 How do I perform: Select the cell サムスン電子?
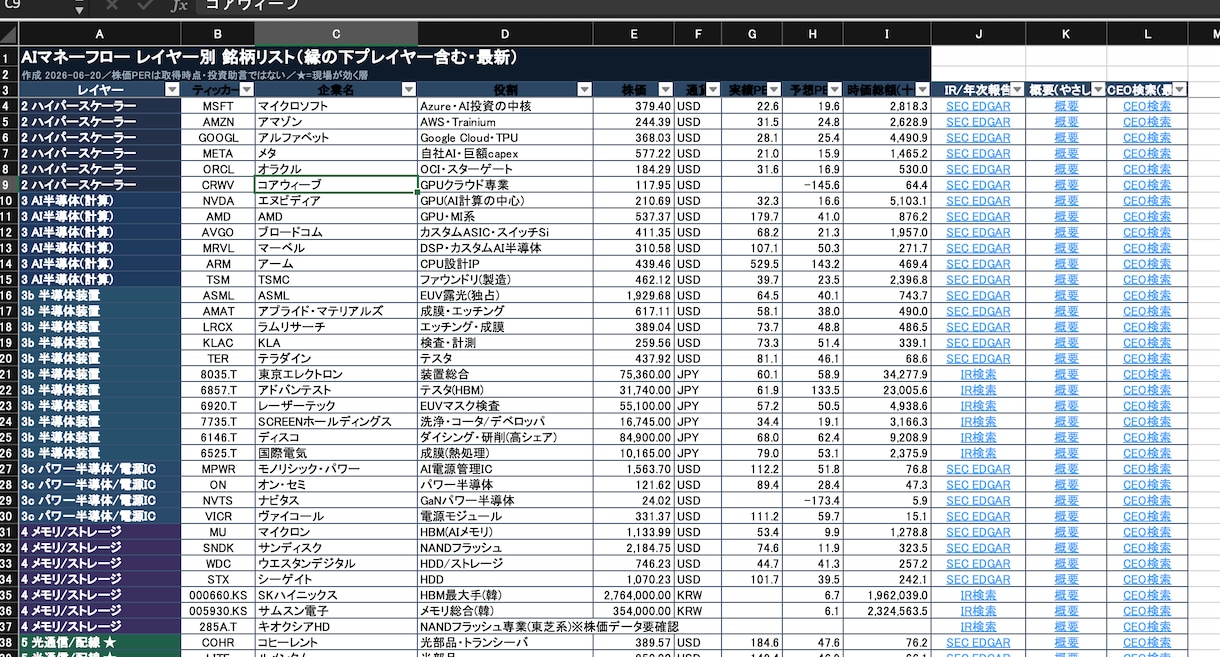point(336,611)
